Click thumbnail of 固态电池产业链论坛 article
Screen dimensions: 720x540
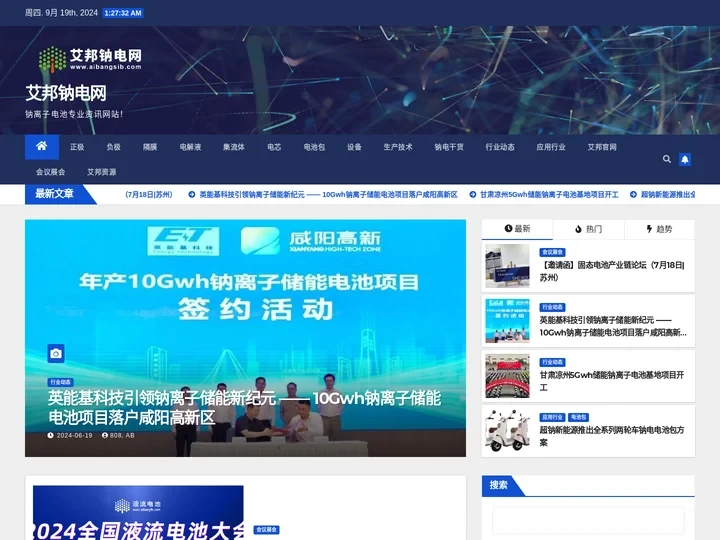click(x=507, y=266)
